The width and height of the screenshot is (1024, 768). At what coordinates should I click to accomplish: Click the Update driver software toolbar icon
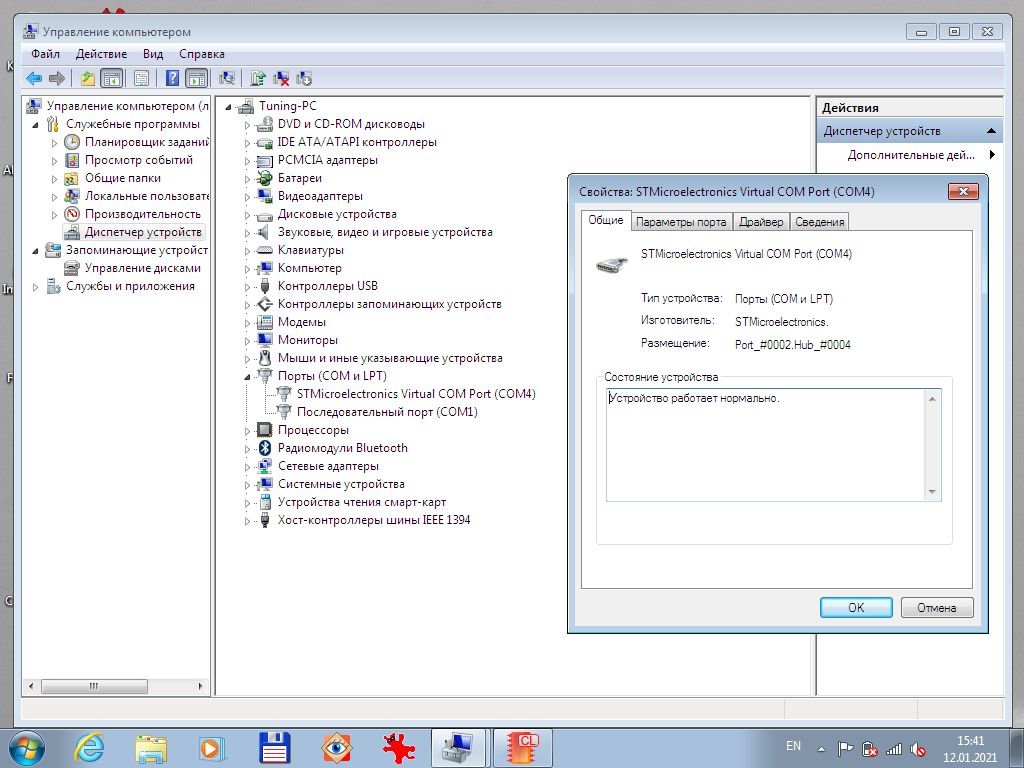pyautogui.click(x=258, y=78)
